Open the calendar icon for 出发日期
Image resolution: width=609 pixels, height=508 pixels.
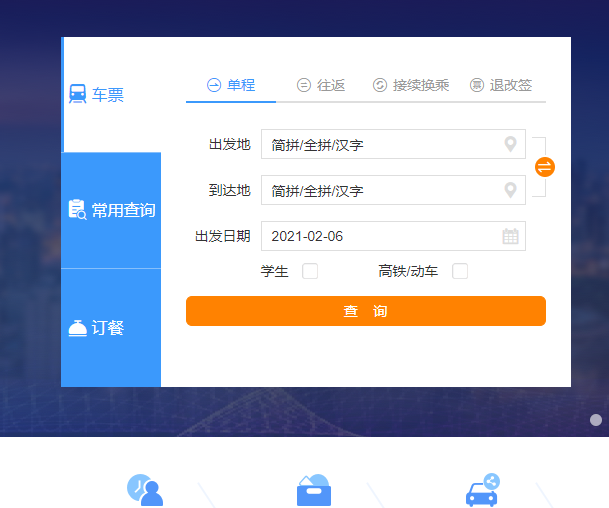(510, 237)
